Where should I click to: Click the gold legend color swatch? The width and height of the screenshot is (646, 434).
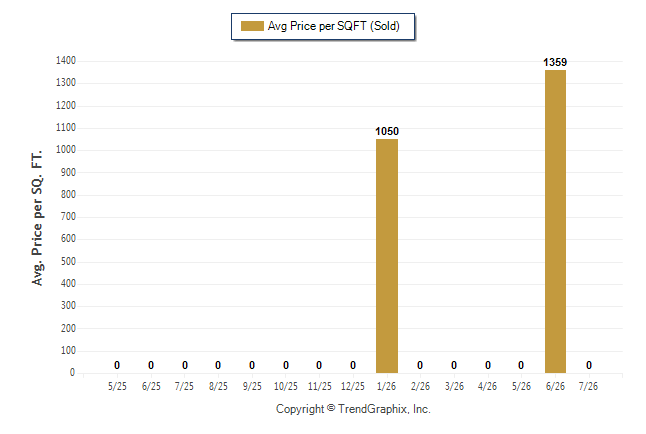252,26
